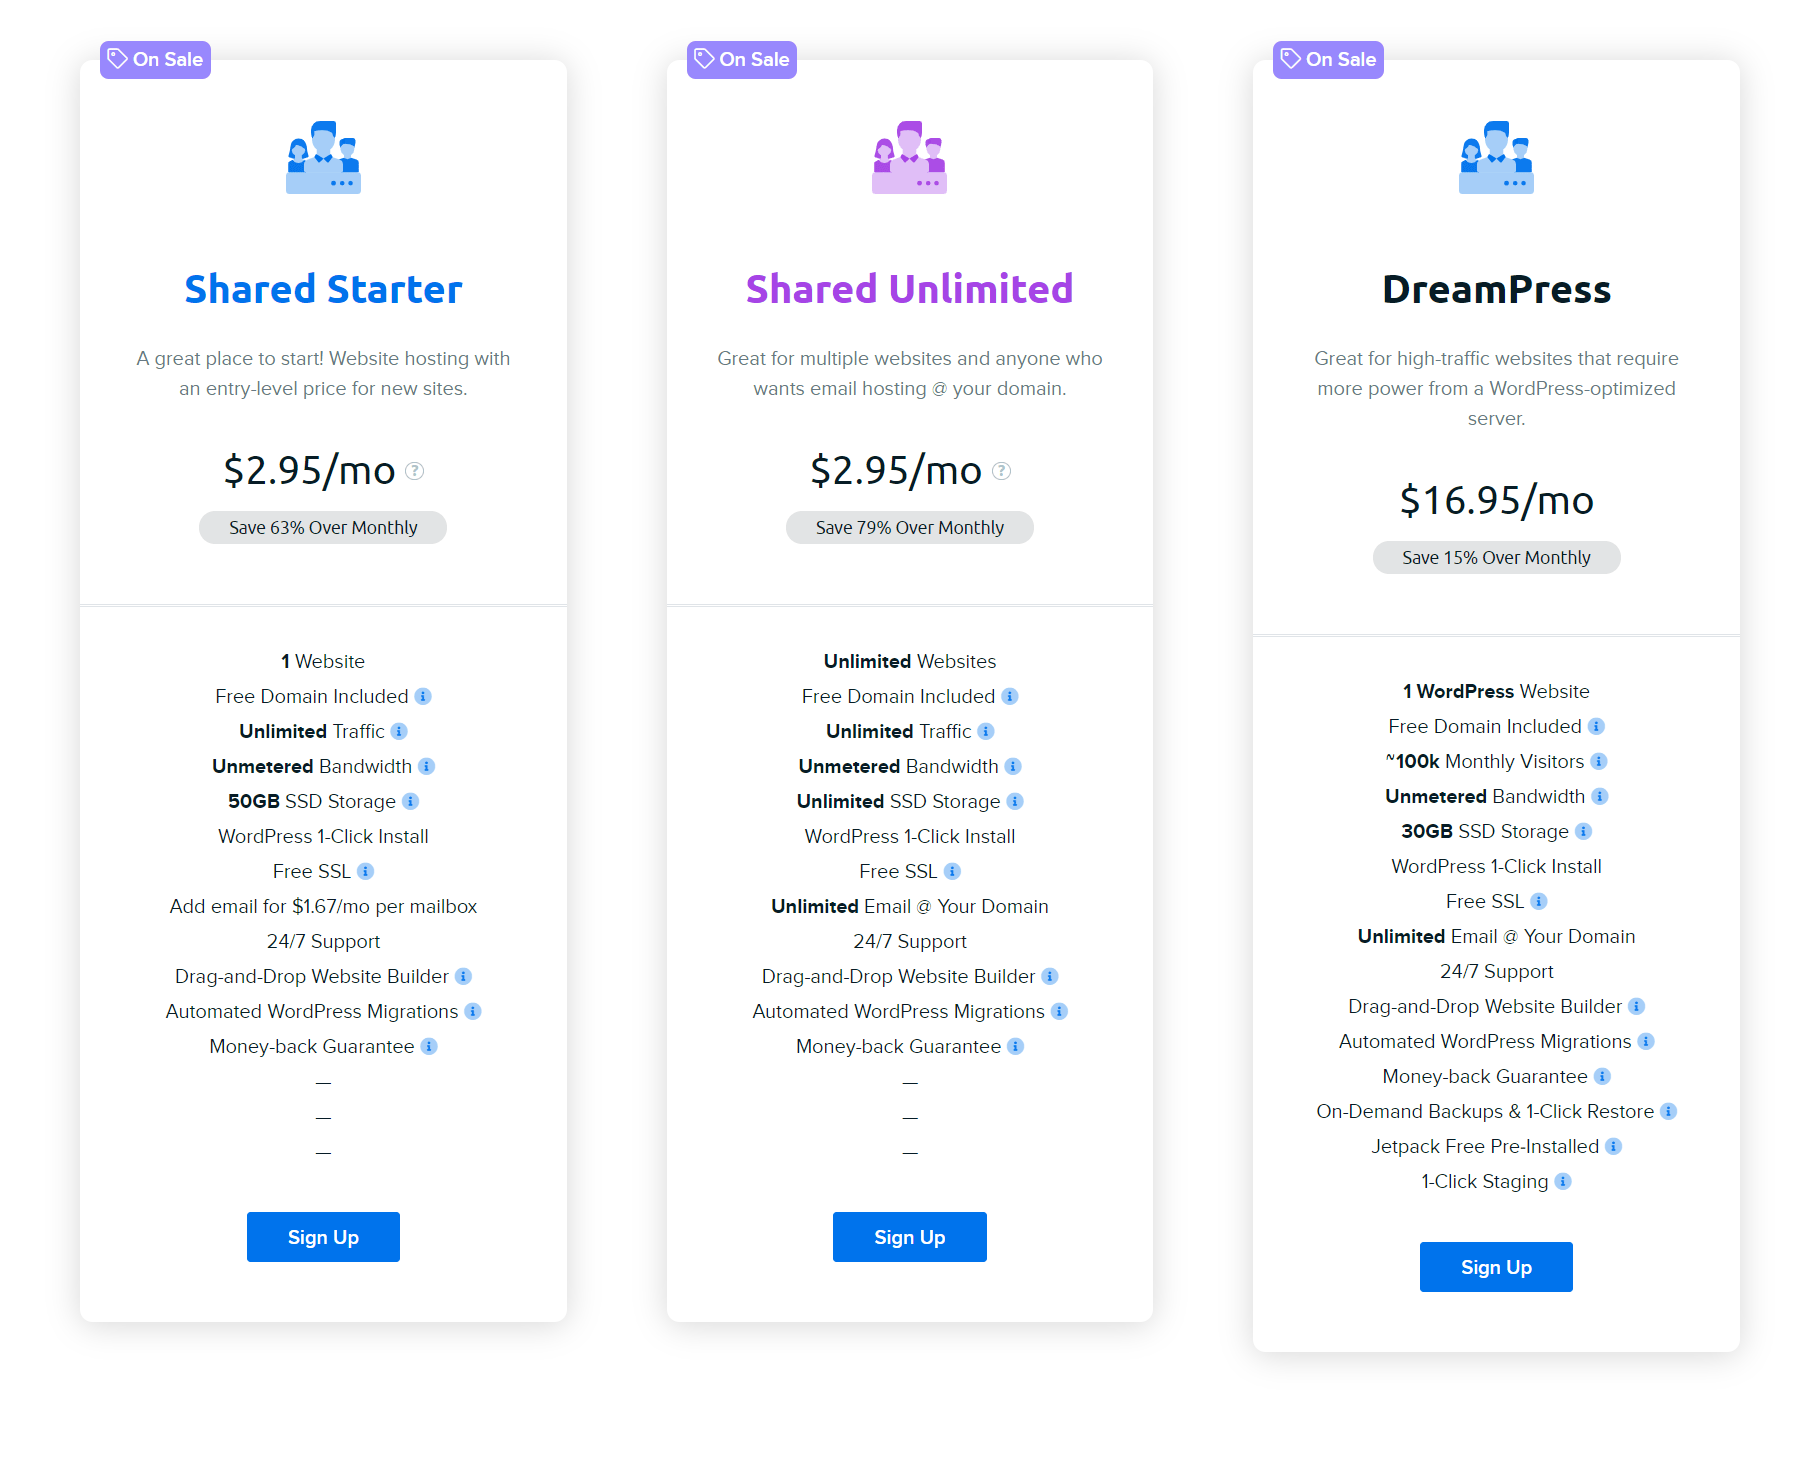
Task: Click the Shared Starter plan icon
Action: [x=323, y=157]
